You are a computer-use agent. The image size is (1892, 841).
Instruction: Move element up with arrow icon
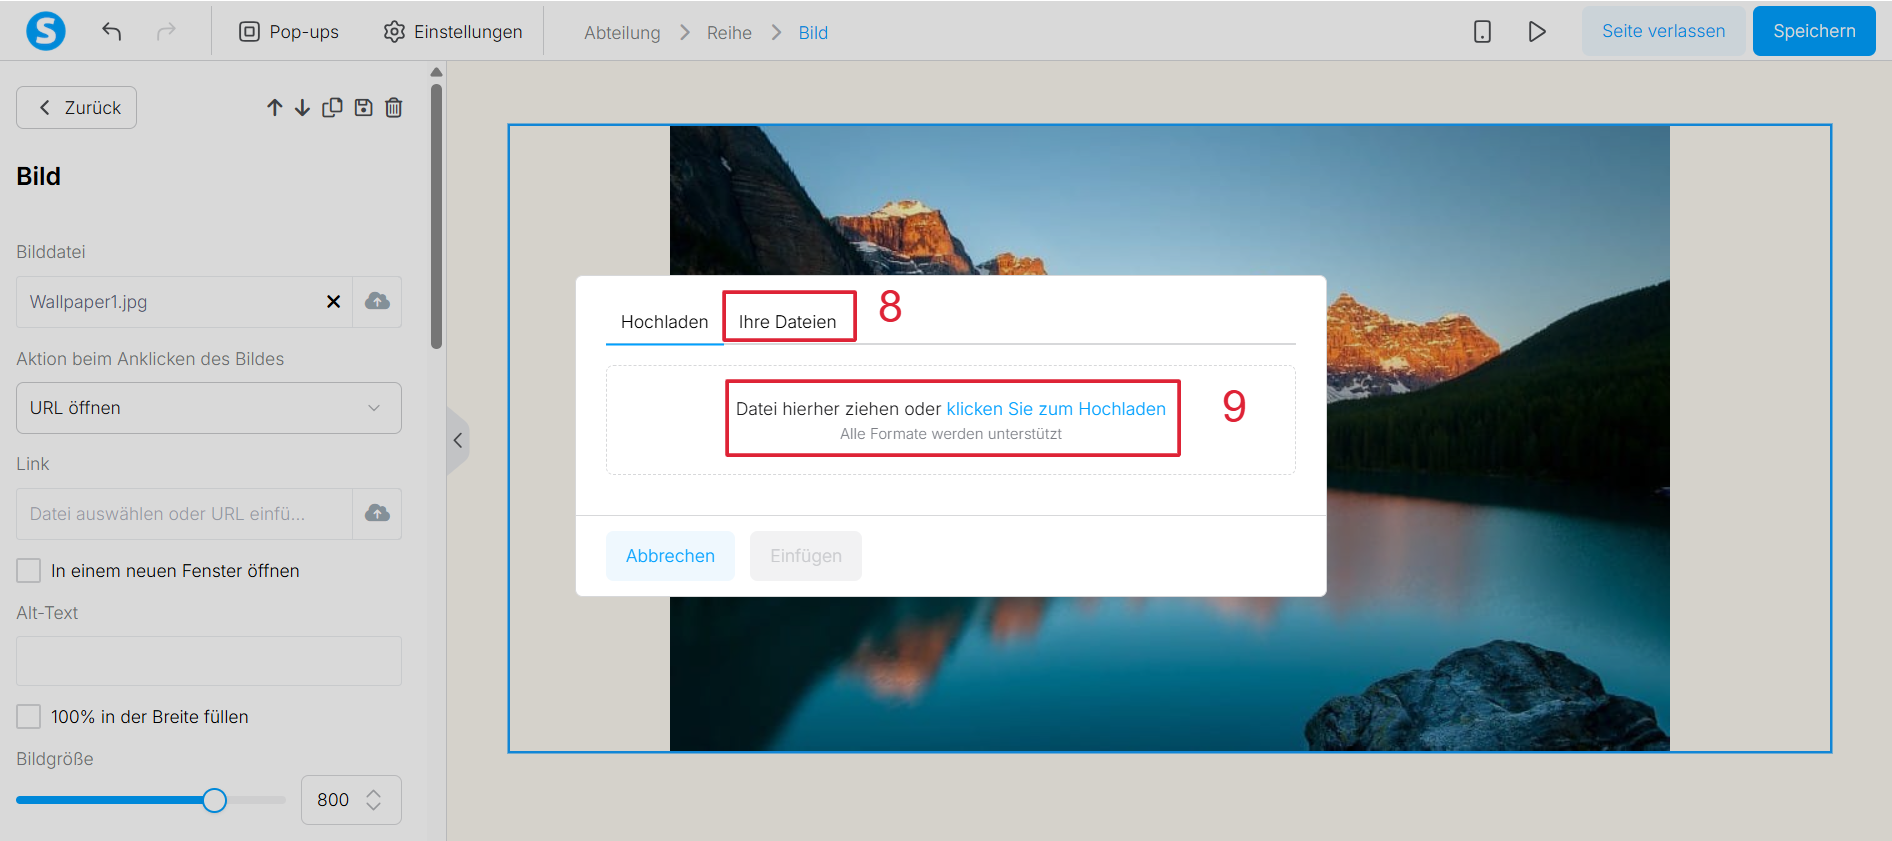pos(275,107)
